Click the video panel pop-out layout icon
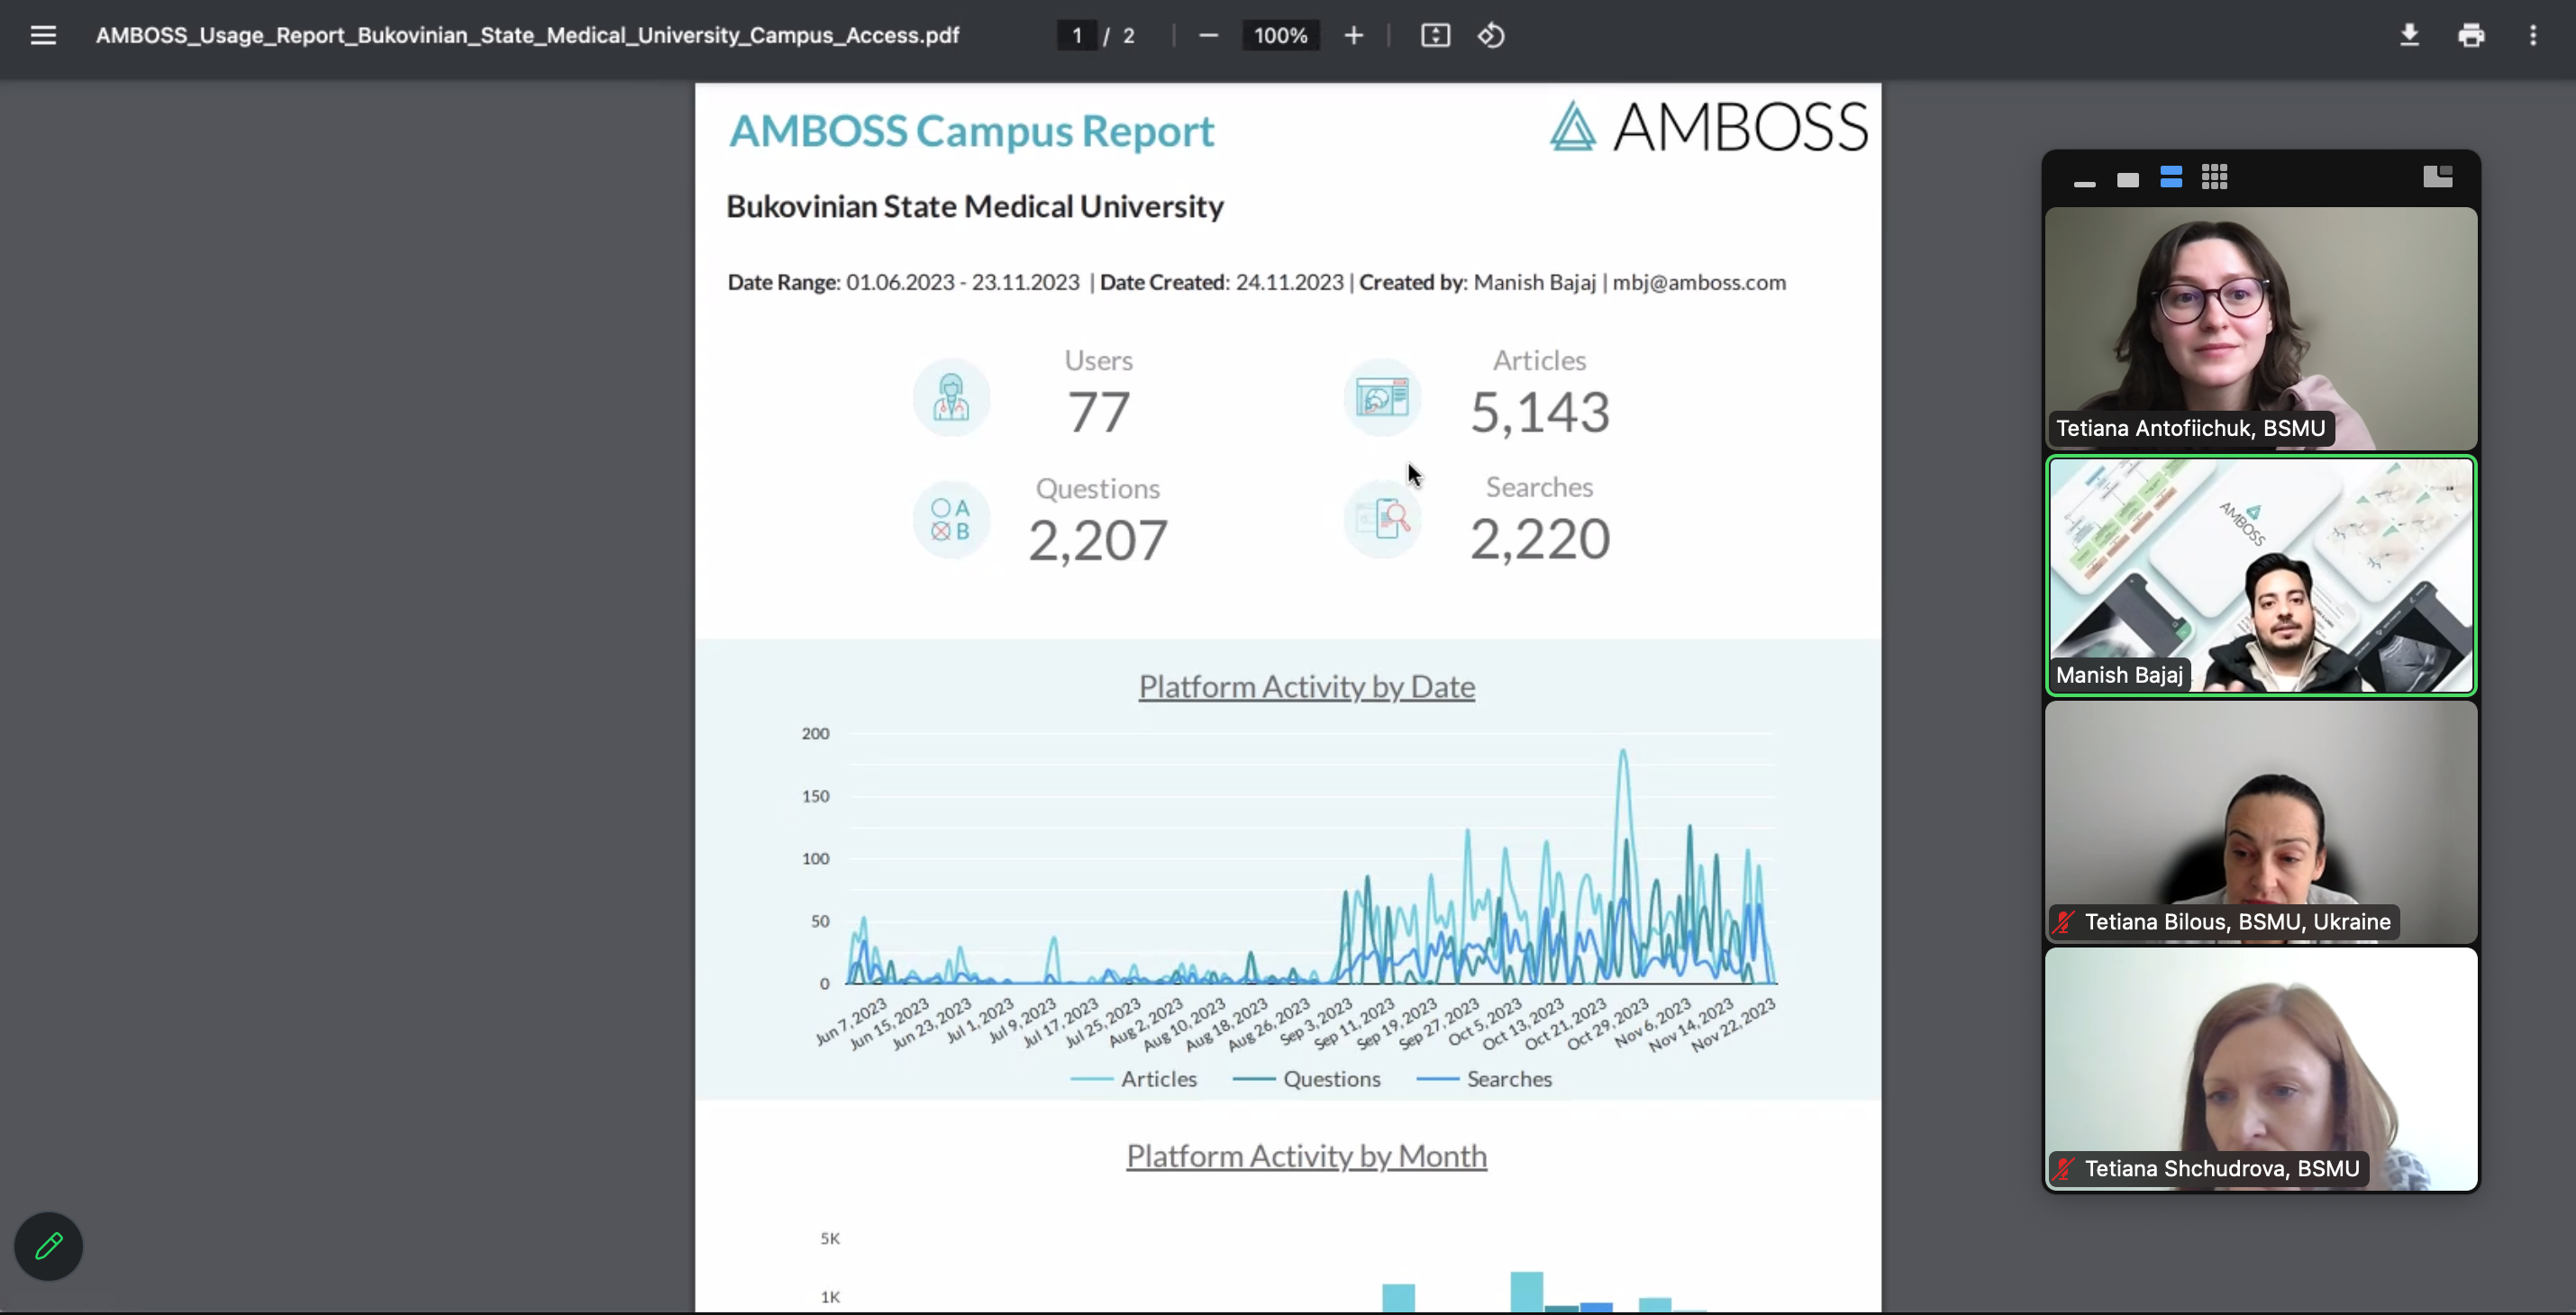2576x1315 pixels. tap(2438, 177)
